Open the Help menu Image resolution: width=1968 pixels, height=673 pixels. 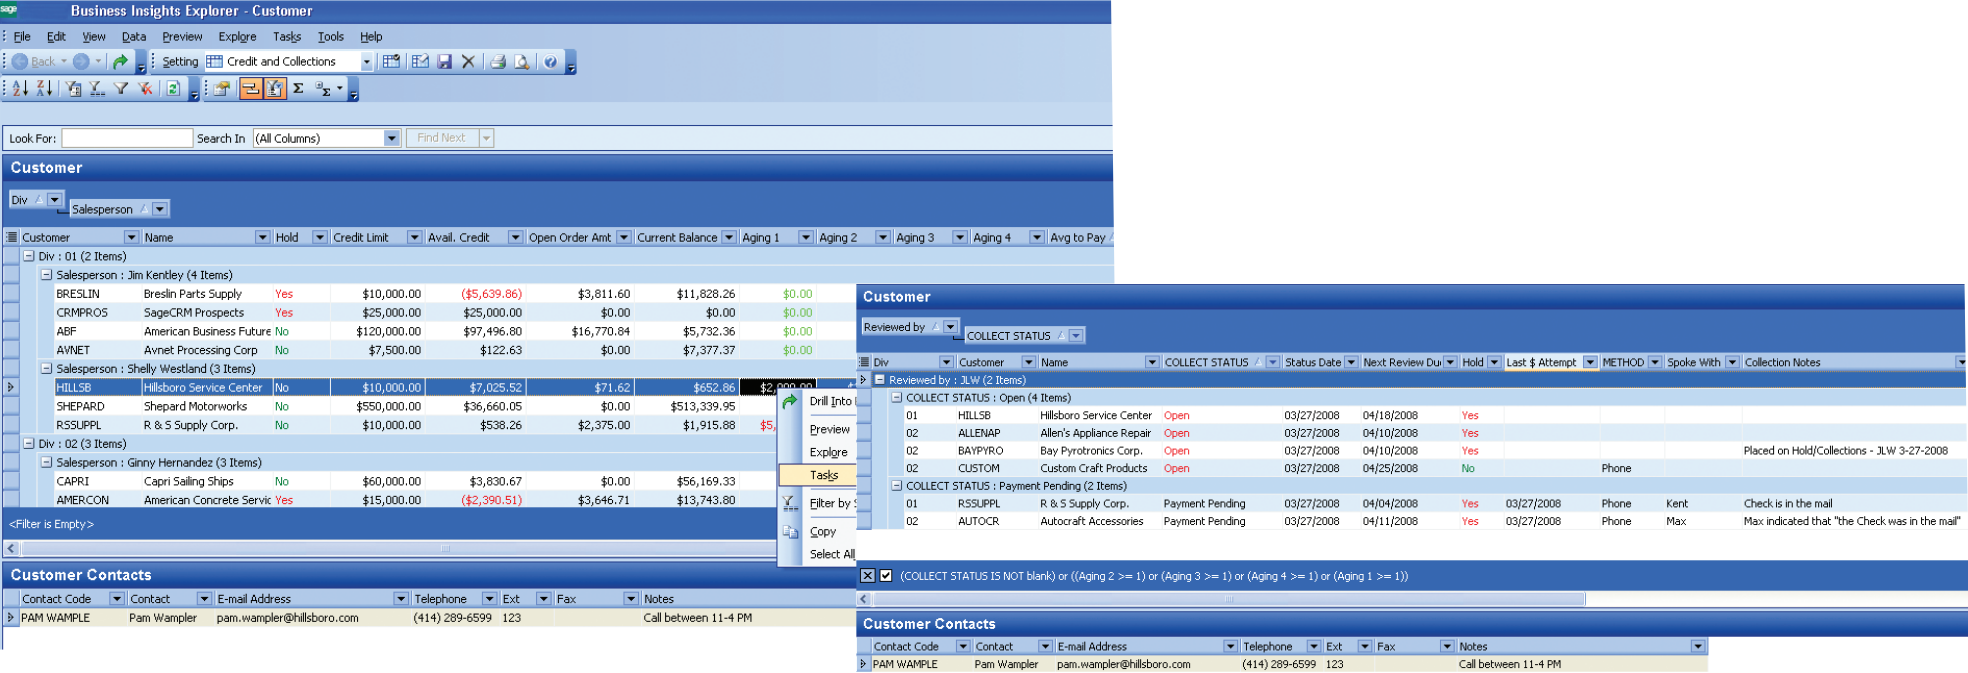371,37
